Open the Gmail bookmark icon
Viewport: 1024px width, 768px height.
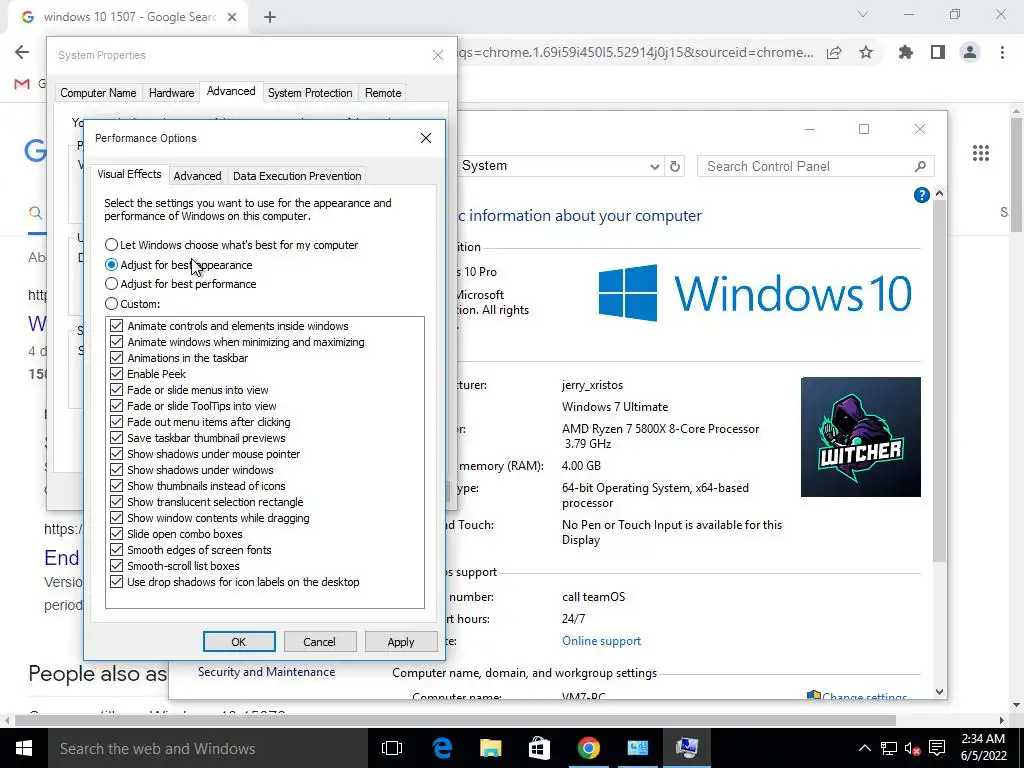pyautogui.click(x=22, y=84)
